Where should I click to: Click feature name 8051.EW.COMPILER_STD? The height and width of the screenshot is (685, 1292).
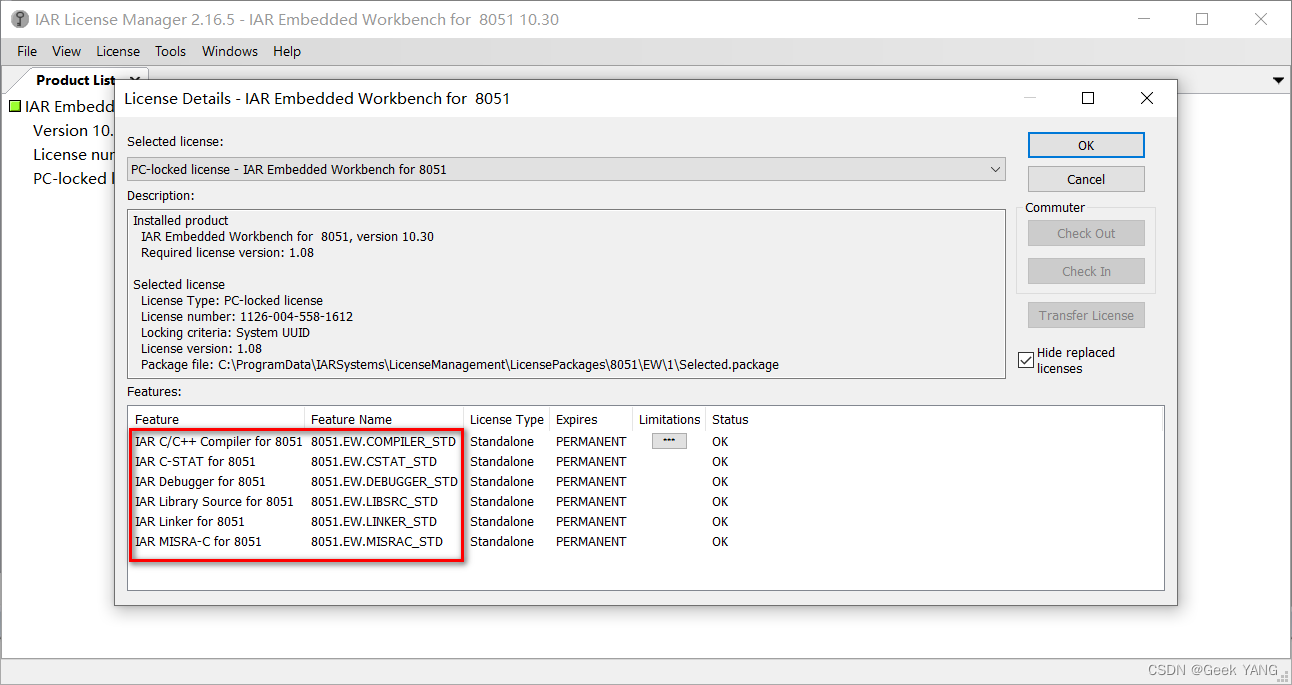(383, 441)
